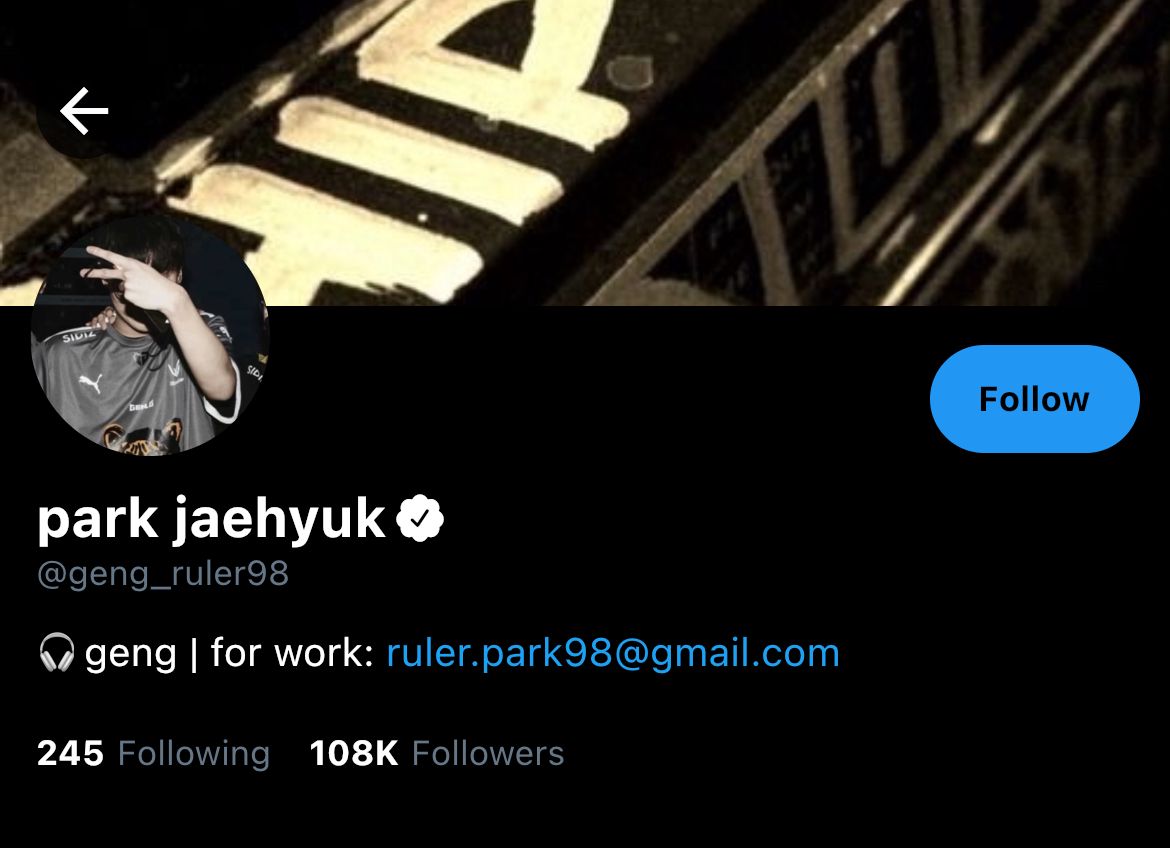Click the word Following beside 245
The width and height of the screenshot is (1170, 848).
pos(194,754)
